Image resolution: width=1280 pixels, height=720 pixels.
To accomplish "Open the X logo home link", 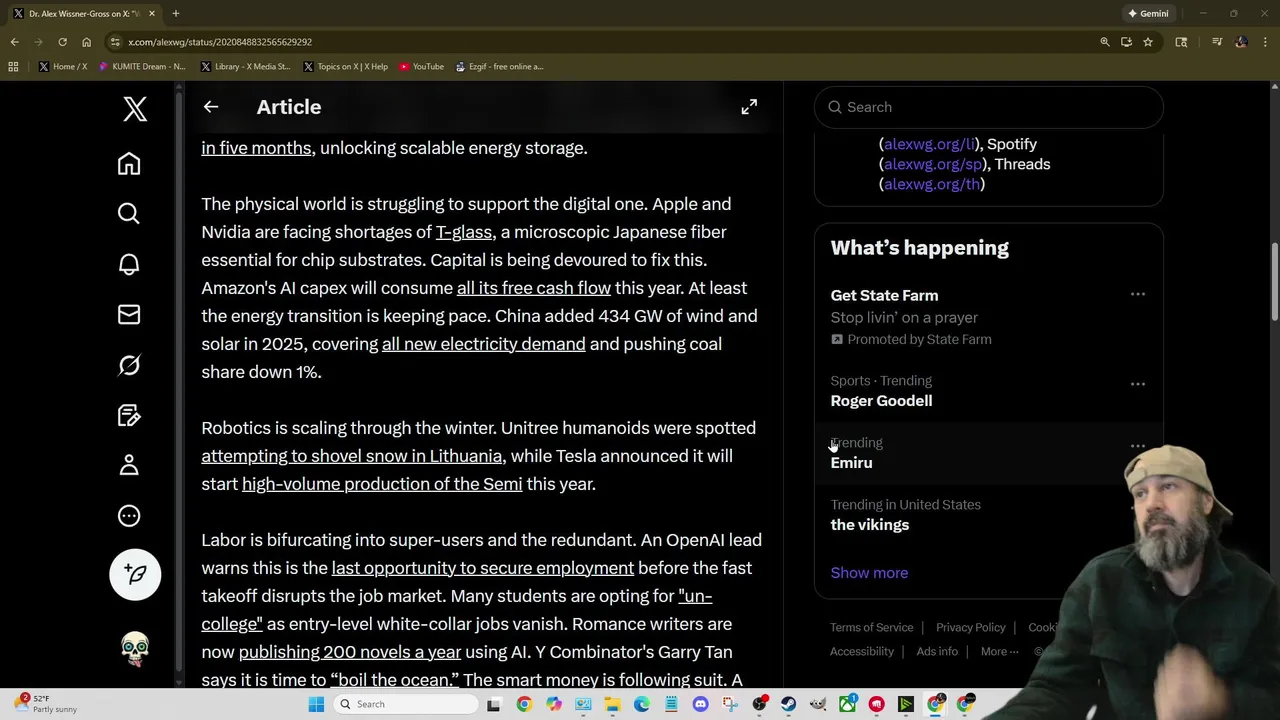I will pyautogui.click(x=135, y=108).
